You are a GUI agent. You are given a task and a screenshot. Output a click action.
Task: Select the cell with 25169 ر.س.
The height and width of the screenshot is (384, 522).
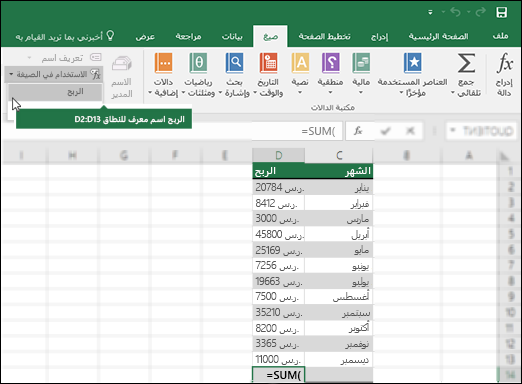[x=279, y=250]
